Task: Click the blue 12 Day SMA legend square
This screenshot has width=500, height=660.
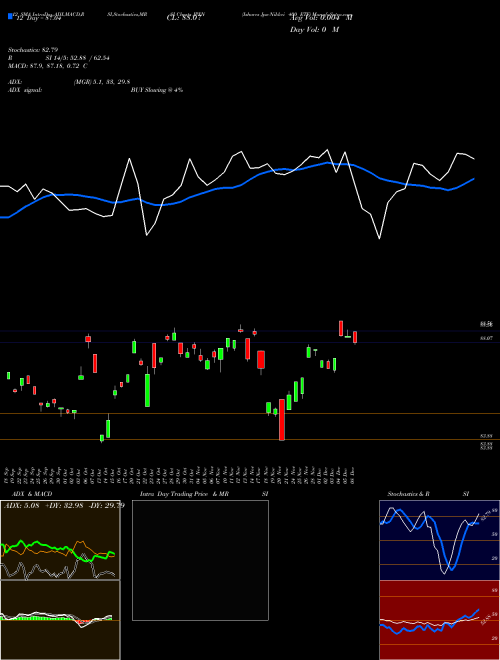Action: [11, 16]
